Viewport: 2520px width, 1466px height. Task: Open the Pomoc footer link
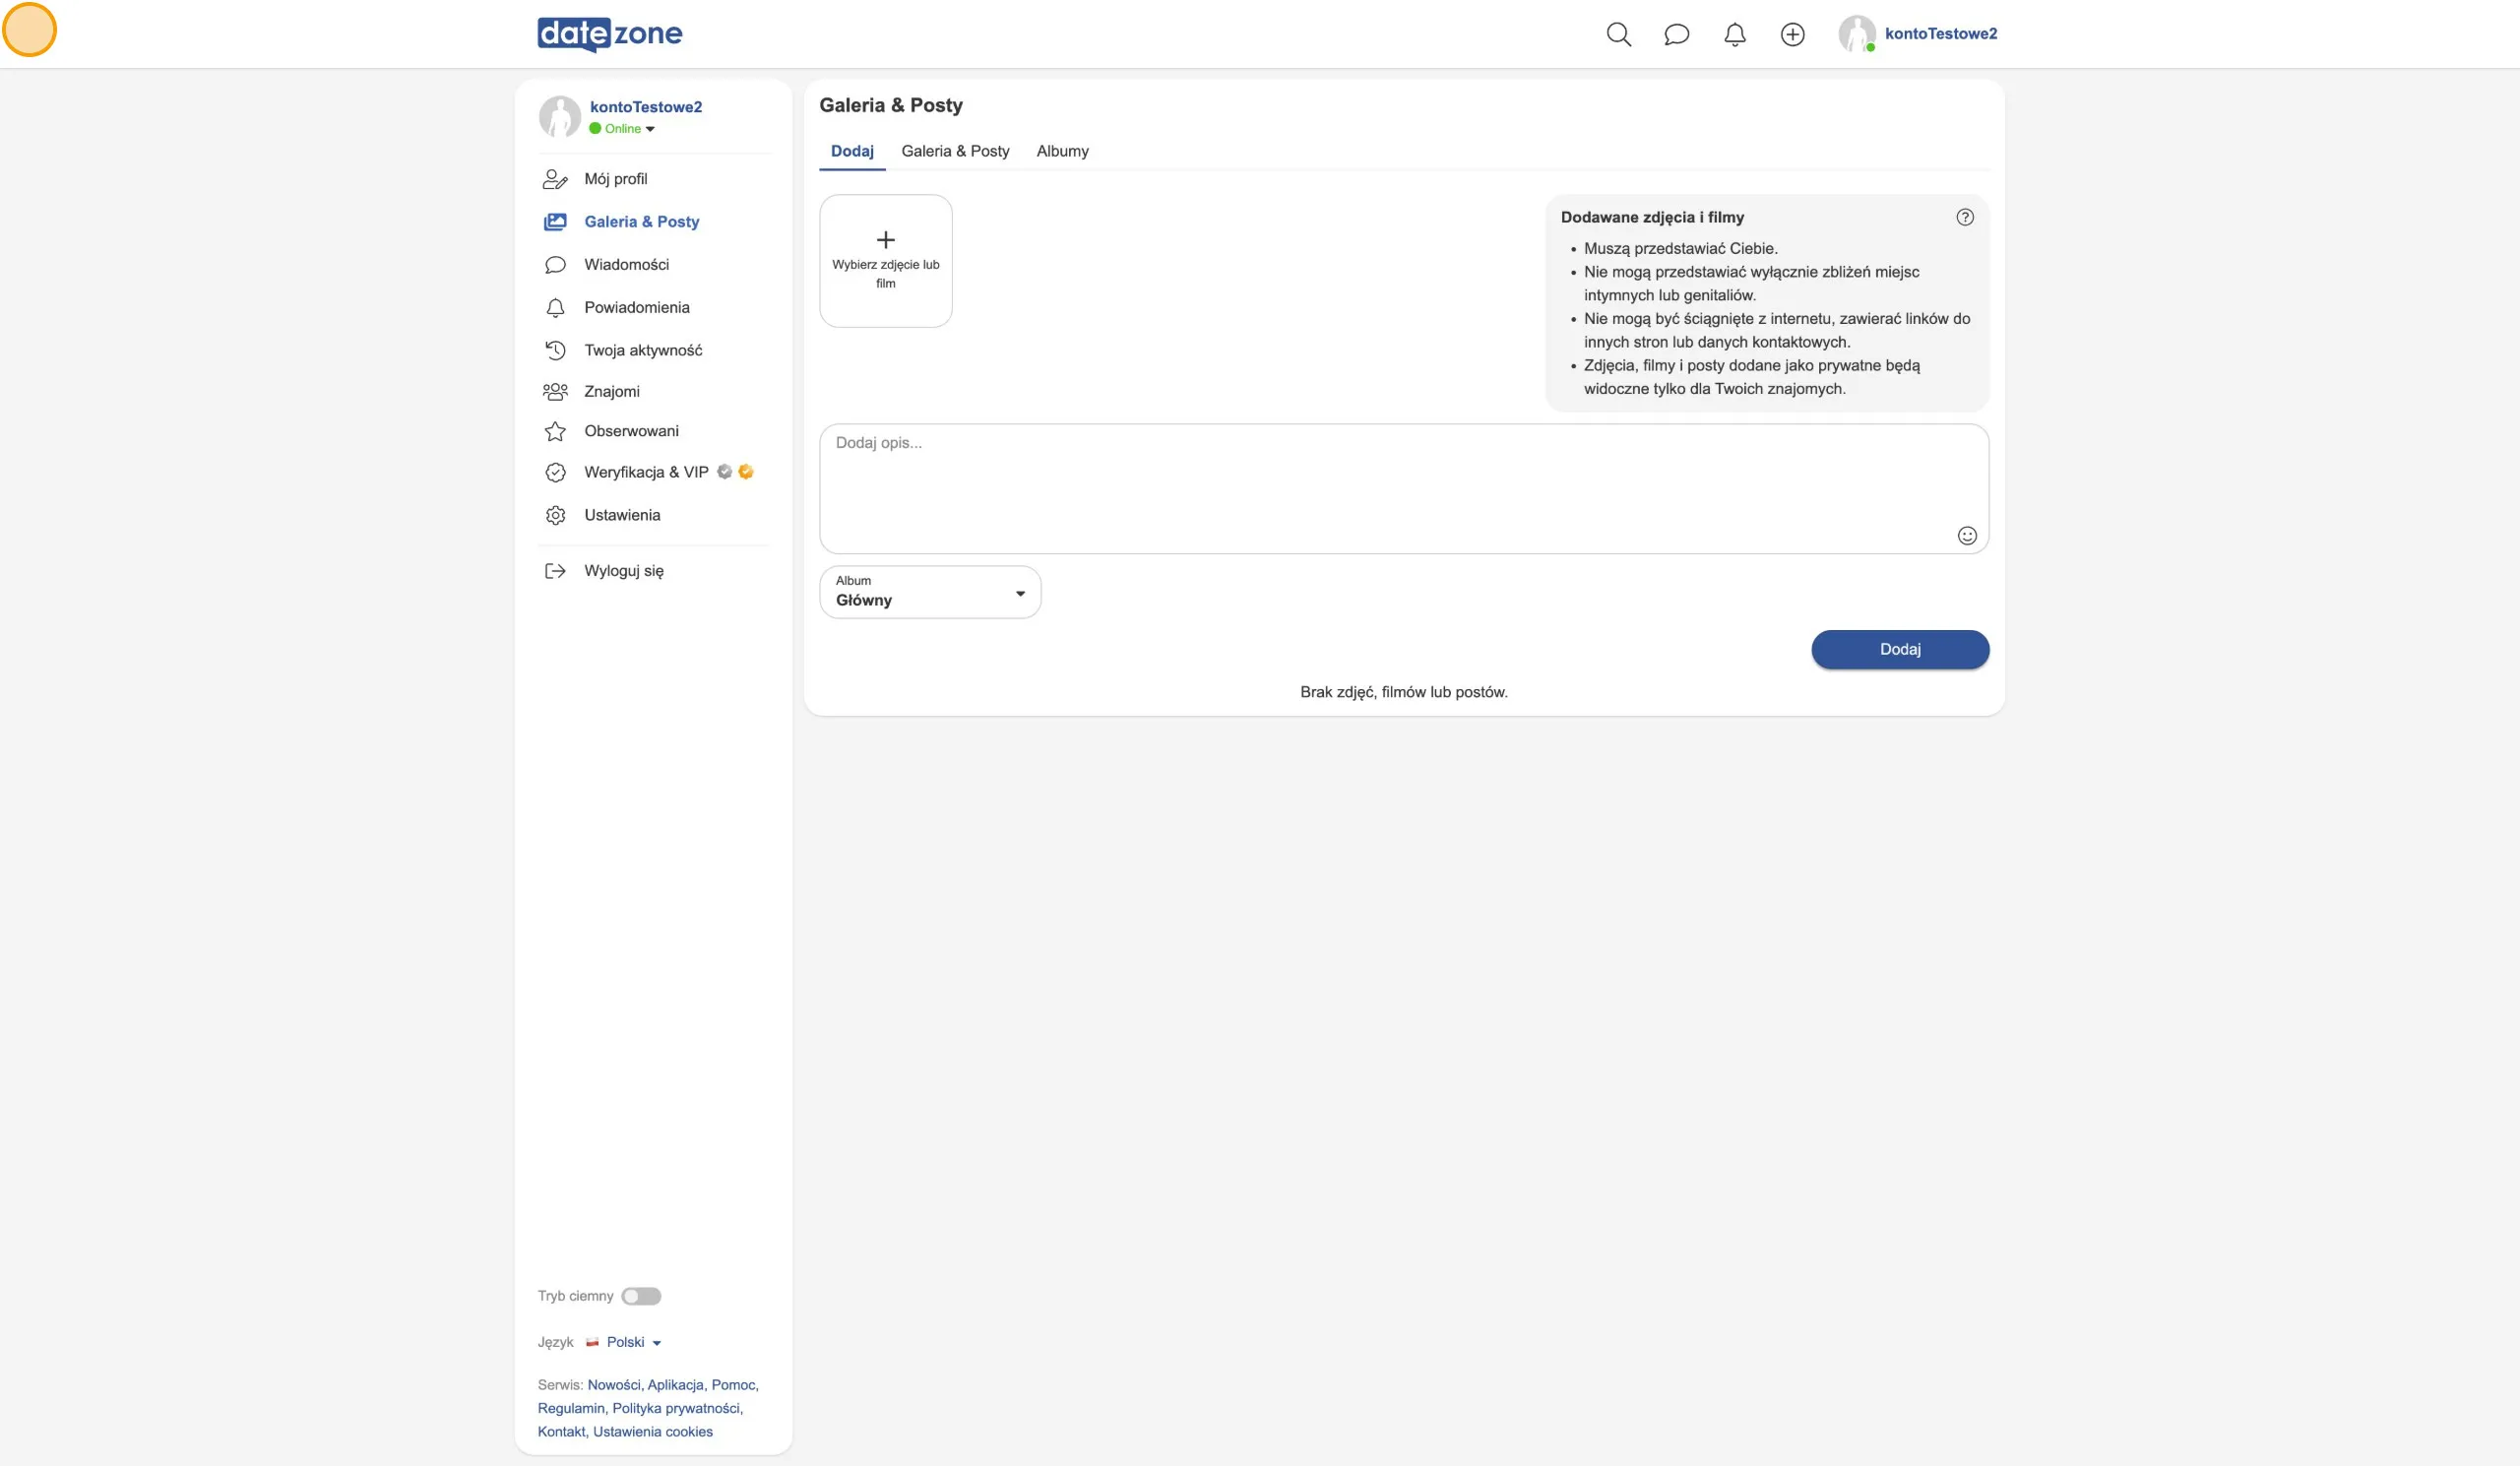[733, 1385]
